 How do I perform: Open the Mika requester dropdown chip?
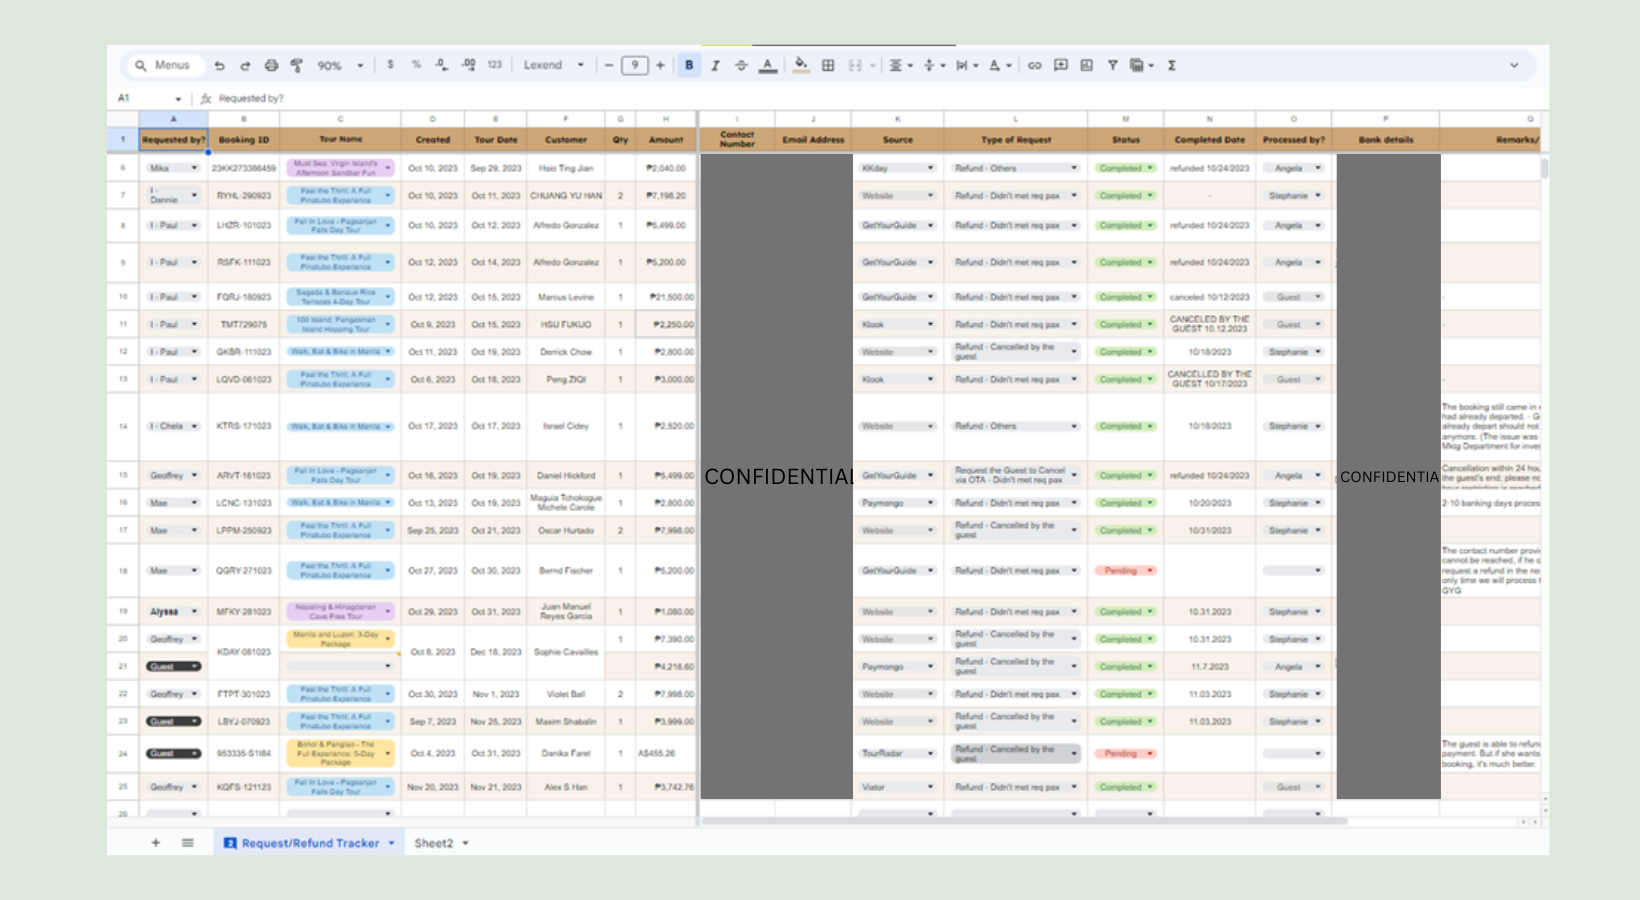(174, 168)
